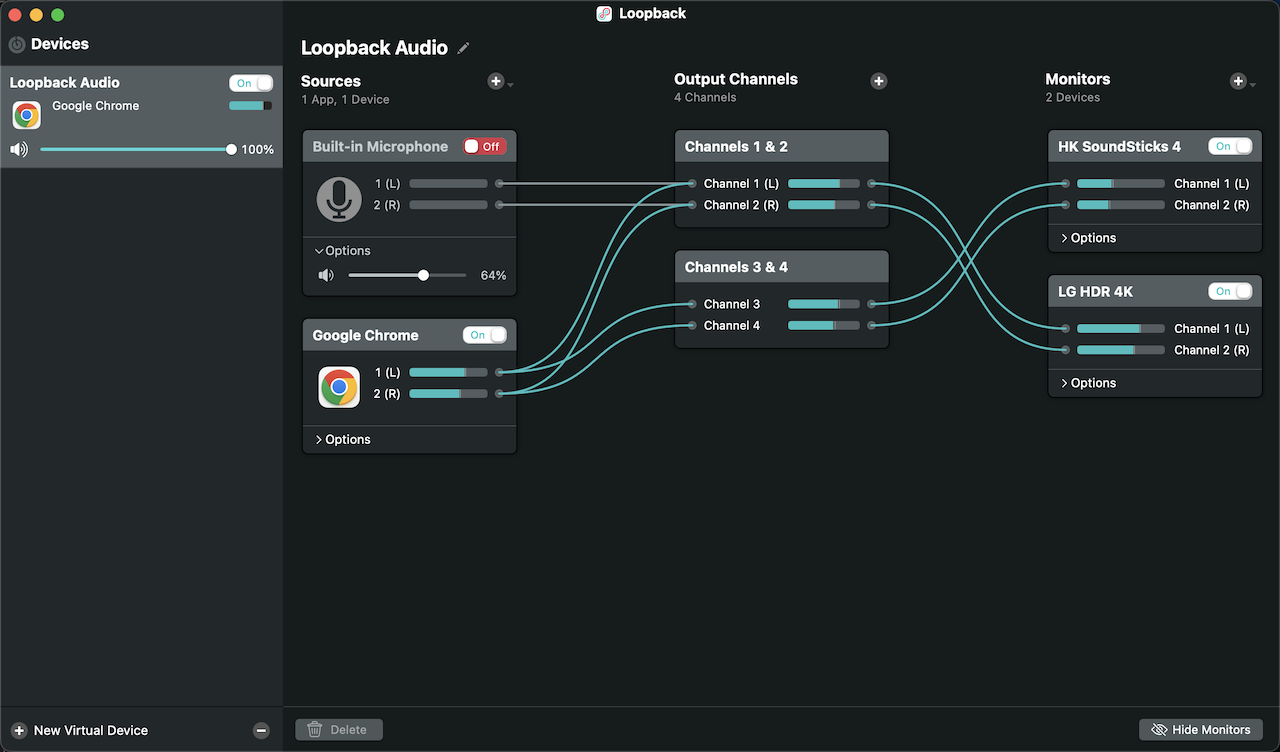The image size is (1280, 752).
Task: Click the minus button to remove a device
Action: click(x=261, y=730)
